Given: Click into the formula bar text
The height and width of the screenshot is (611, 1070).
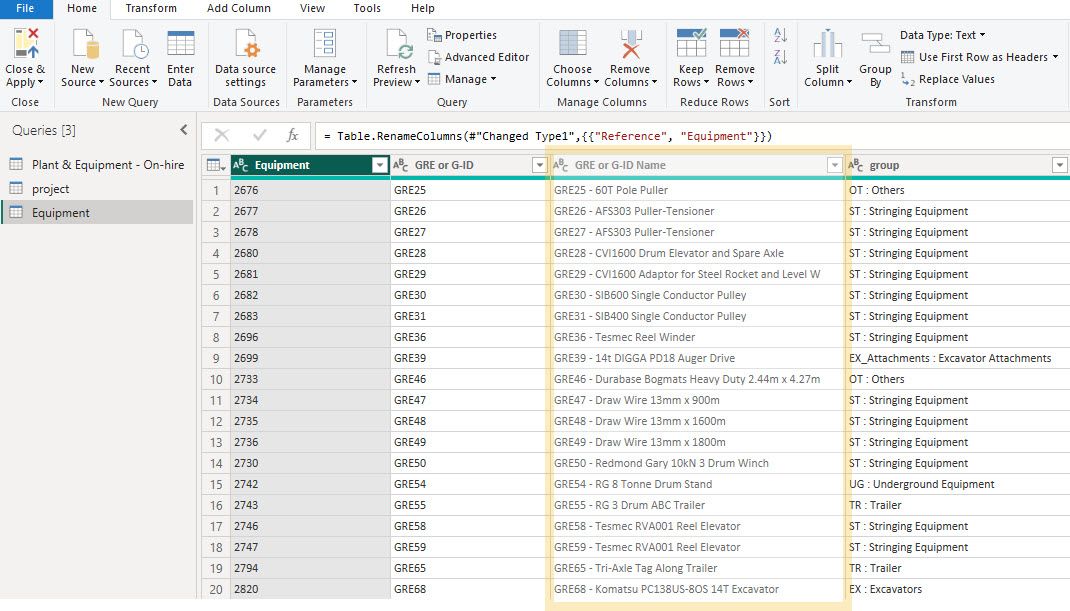Looking at the screenshot, I should tap(548, 136).
